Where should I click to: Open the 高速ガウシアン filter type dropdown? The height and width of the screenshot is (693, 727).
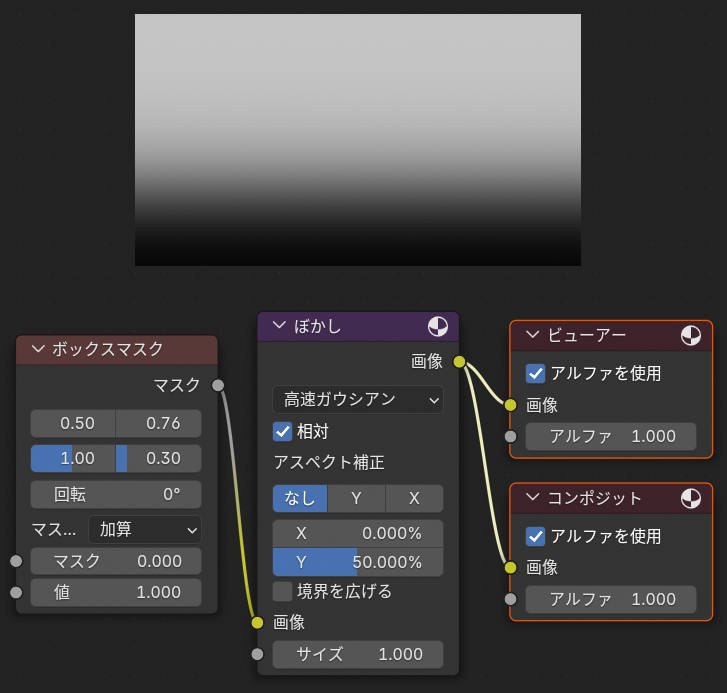pyautogui.click(x=358, y=400)
